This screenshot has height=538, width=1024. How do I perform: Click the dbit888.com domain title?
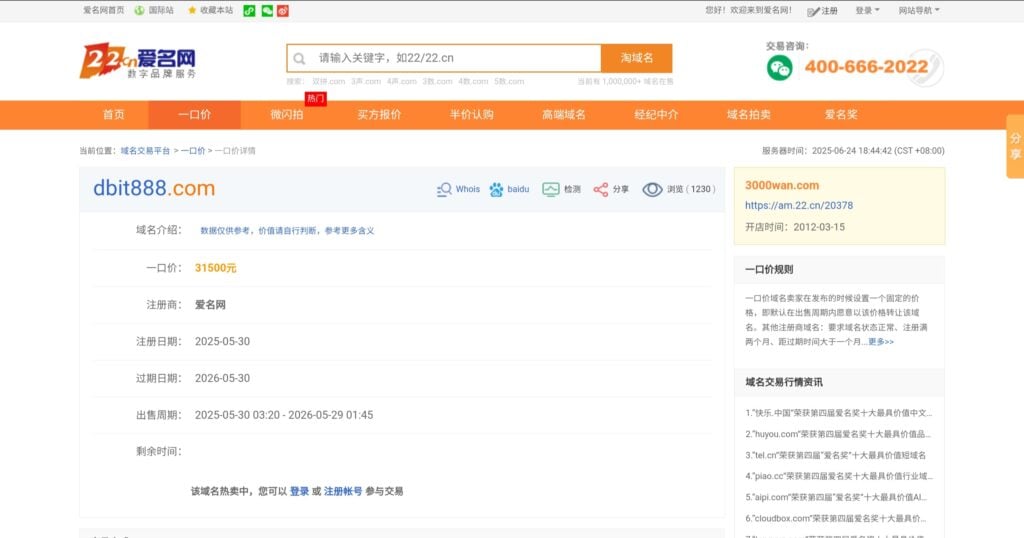[x=154, y=189]
